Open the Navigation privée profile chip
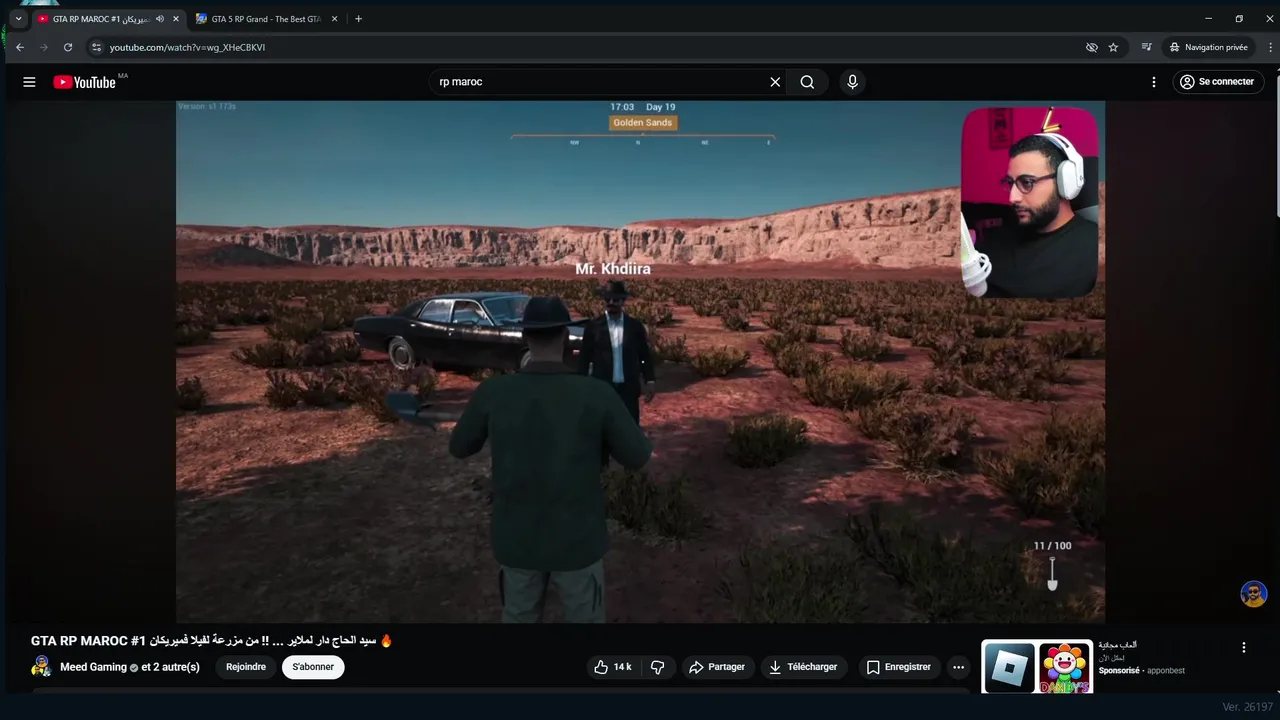 tap(1209, 47)
